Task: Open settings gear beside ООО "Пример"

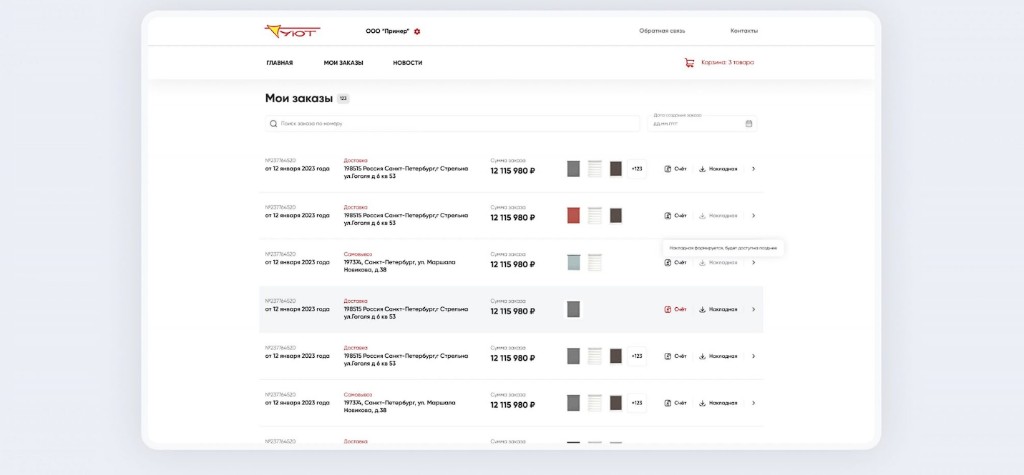Action: (417, 31)
